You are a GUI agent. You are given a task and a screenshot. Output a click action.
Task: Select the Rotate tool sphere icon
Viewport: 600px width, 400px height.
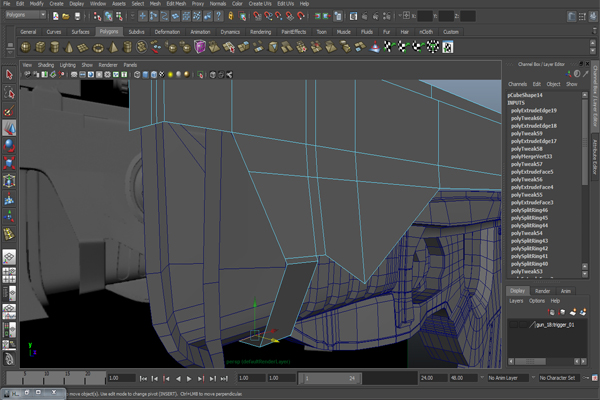pos(9,146)
